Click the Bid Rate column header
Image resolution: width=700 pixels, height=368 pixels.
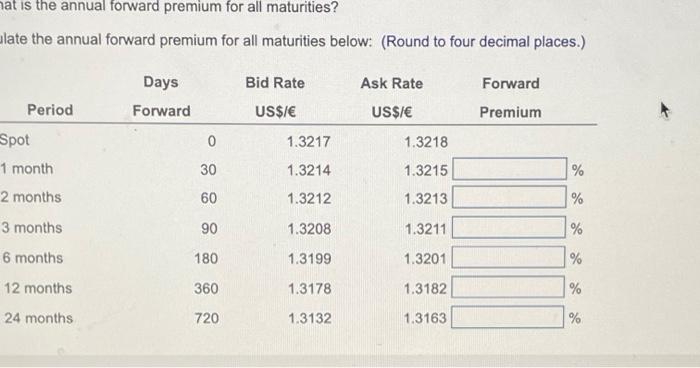(x=275, y=97)
